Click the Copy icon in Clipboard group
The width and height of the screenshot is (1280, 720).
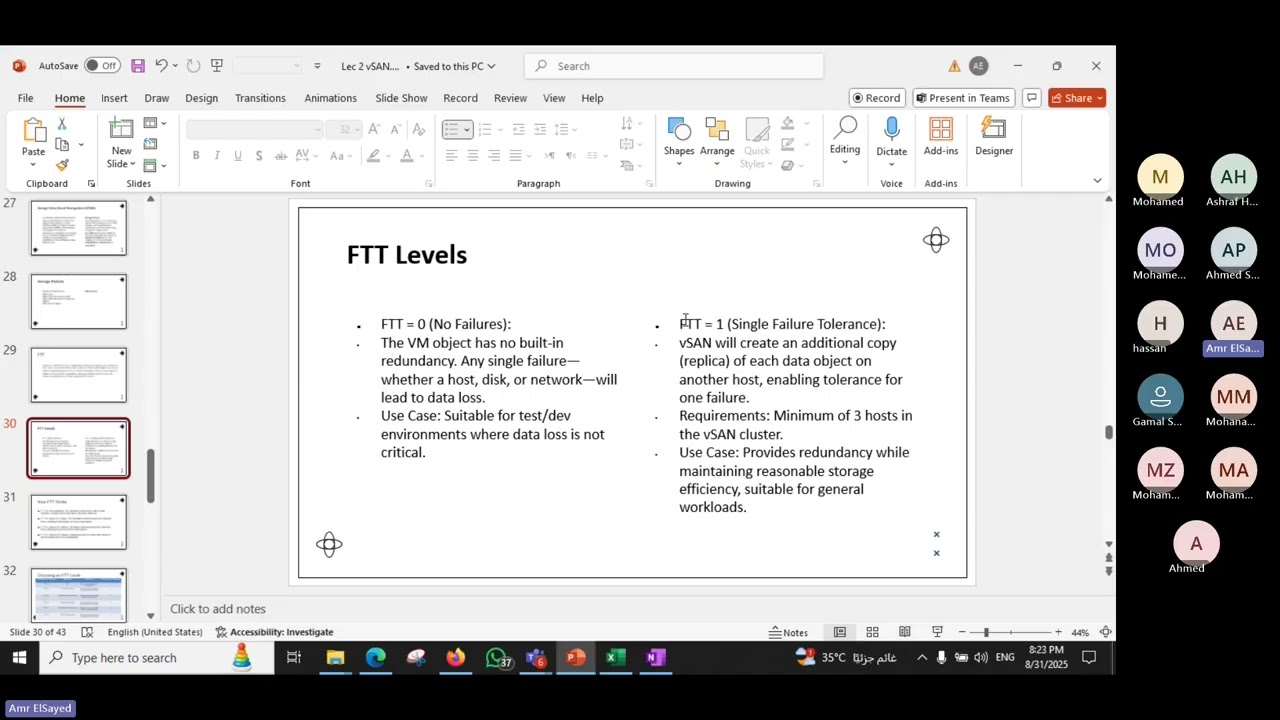(62, 145)
